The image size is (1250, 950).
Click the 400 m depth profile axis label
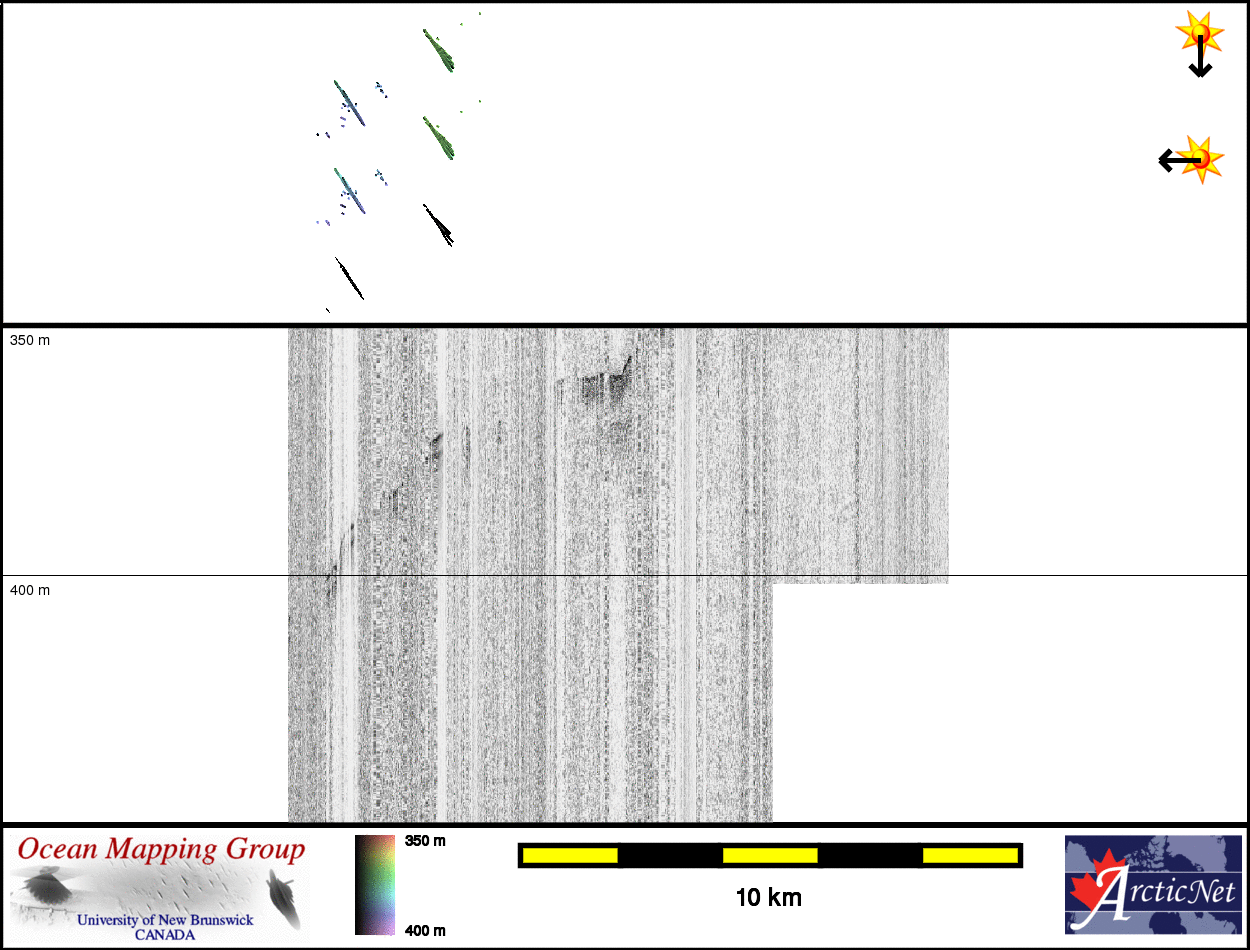(x=30, y=590)
